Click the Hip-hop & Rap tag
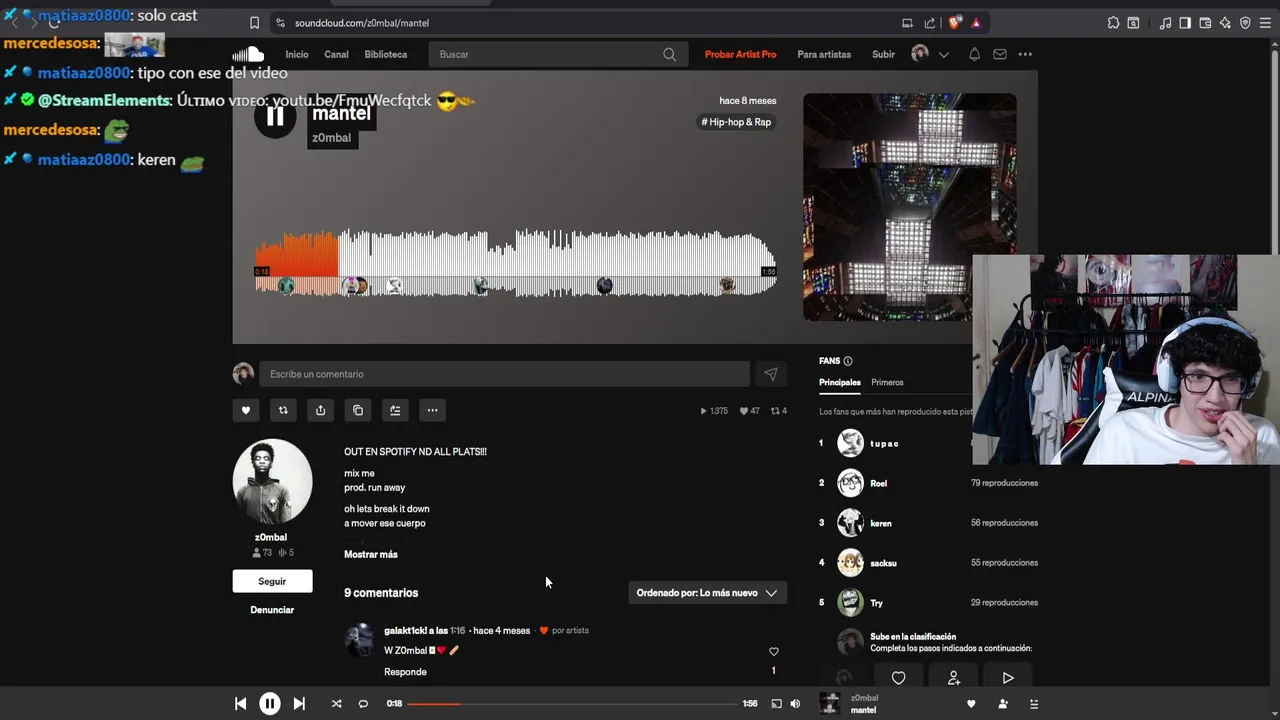The width and height of the screenshot is (1280, 720). click(736, 122)
